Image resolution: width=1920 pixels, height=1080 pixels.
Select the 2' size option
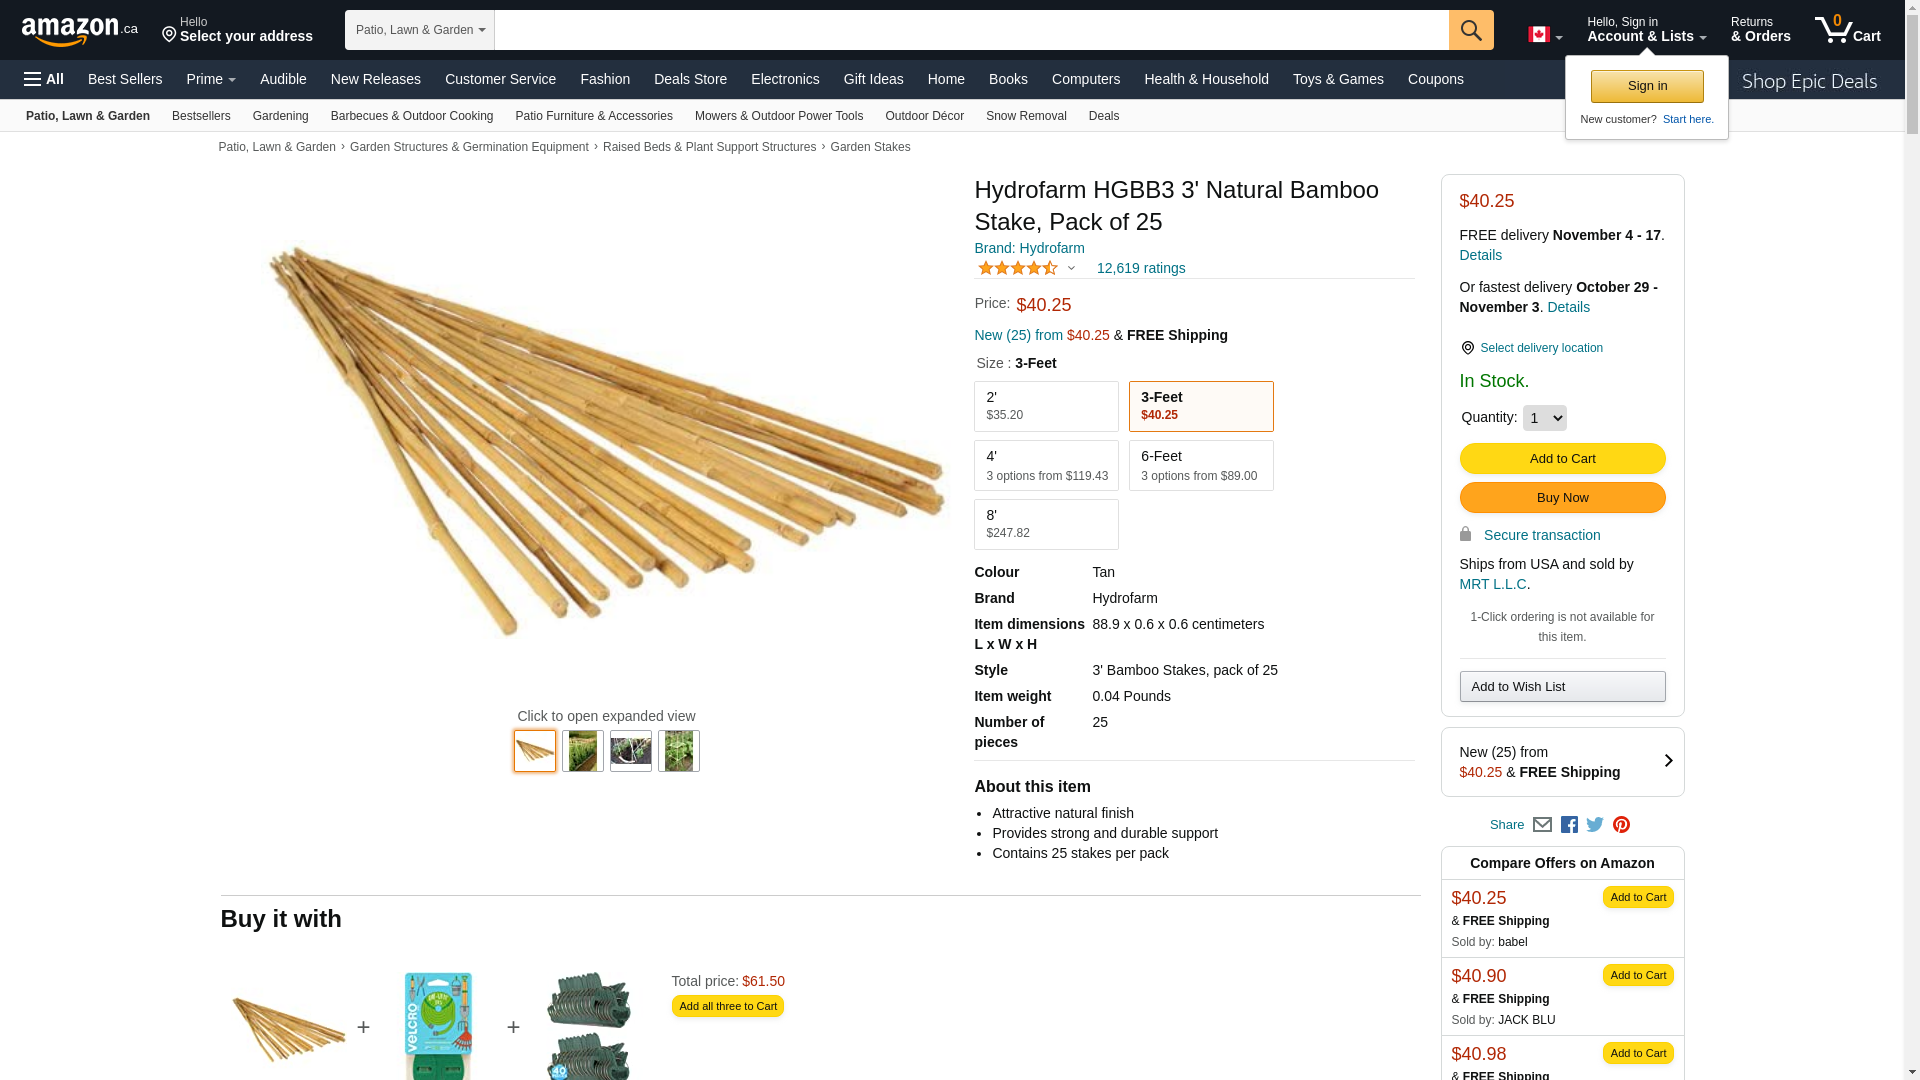[x=1046, y=406]
